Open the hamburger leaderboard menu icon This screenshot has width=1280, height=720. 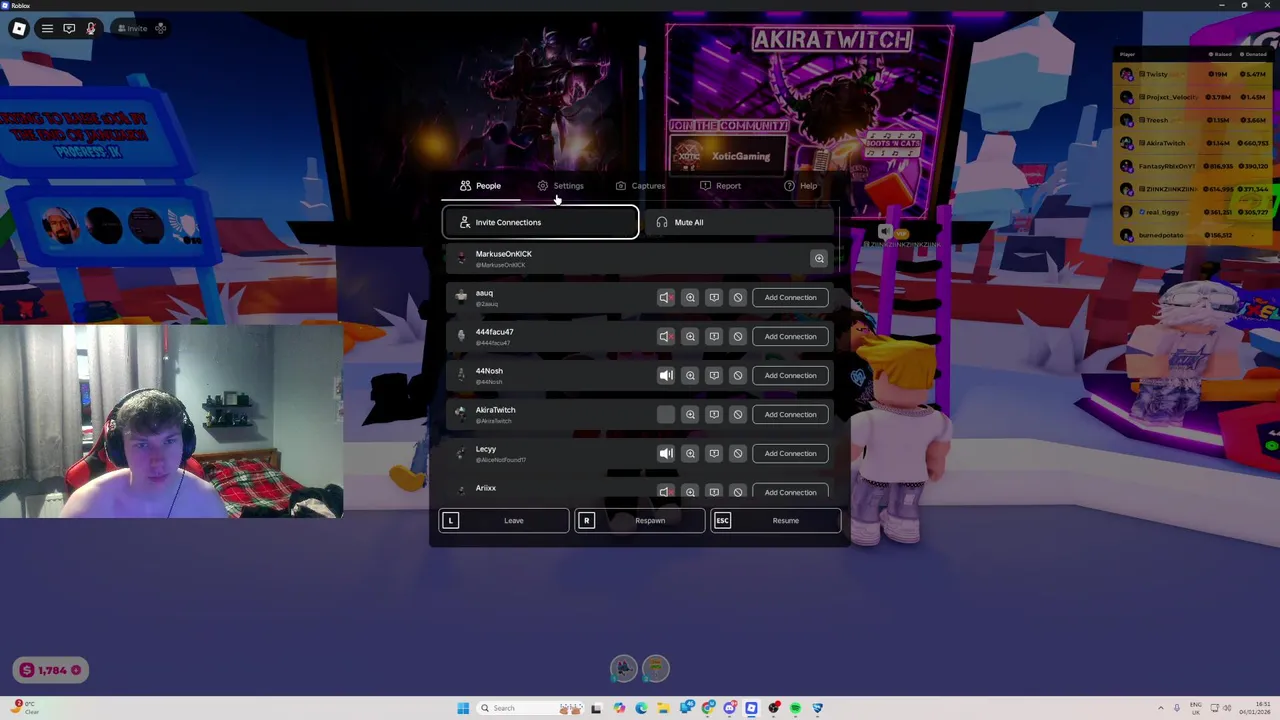click(x=47, y=28)
